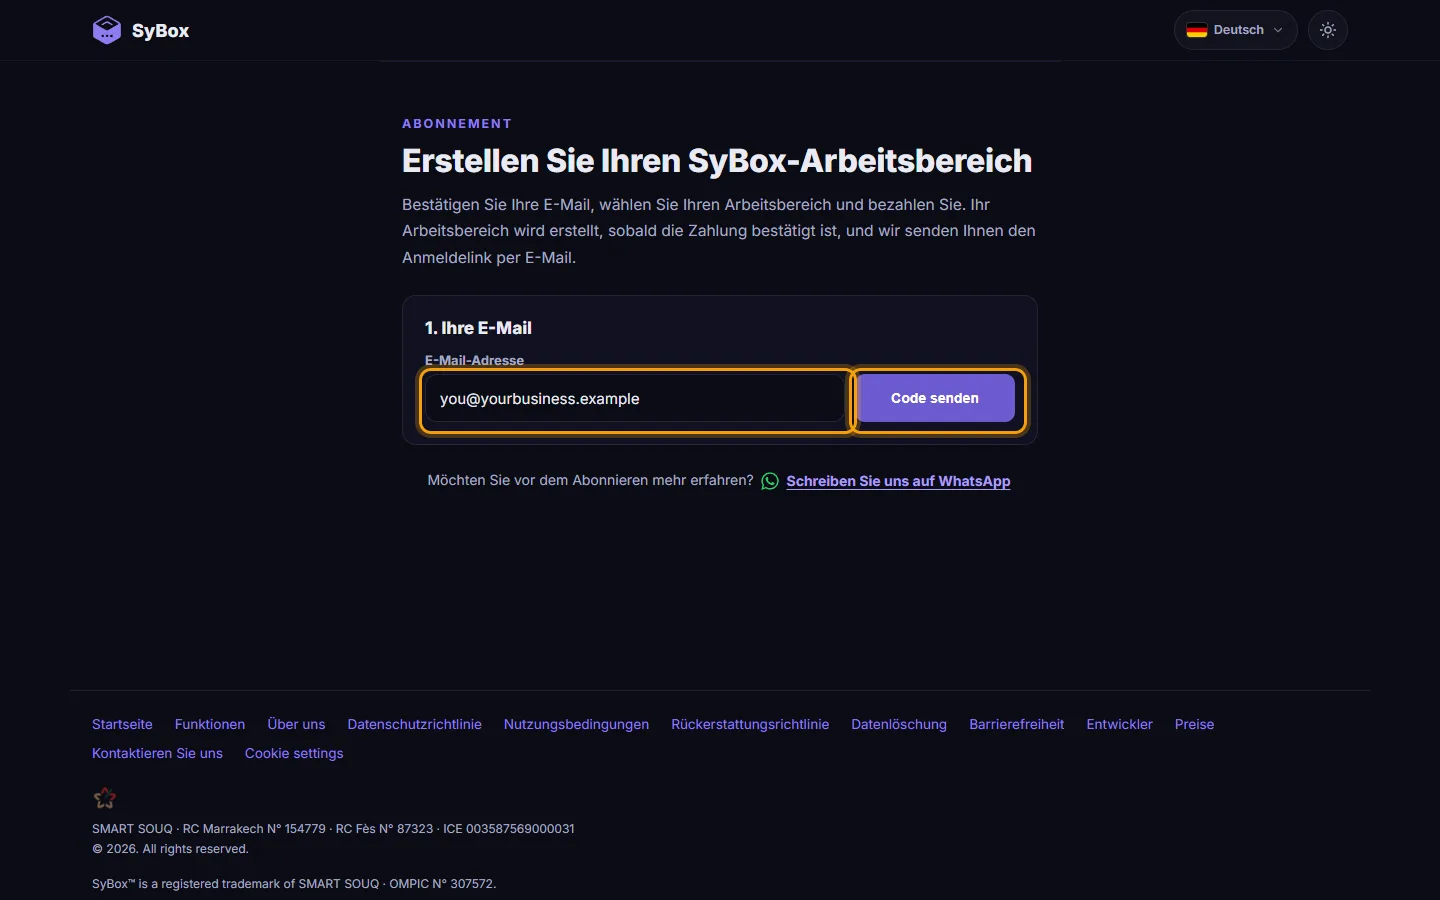This screenshot has width=1440, height=900.
Task: Click the SyBox registered trademark notice text
Action: 294,884
